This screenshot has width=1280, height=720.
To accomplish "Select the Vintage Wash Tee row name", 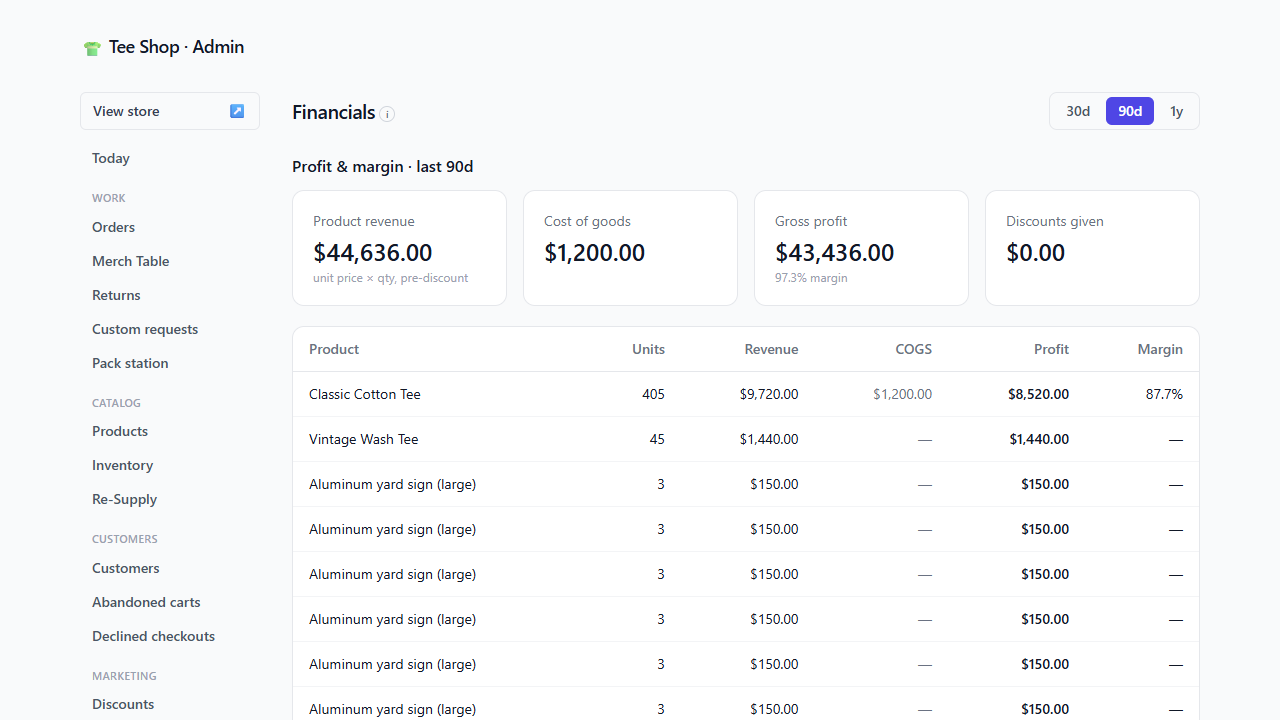I will (x=364, y=439).
